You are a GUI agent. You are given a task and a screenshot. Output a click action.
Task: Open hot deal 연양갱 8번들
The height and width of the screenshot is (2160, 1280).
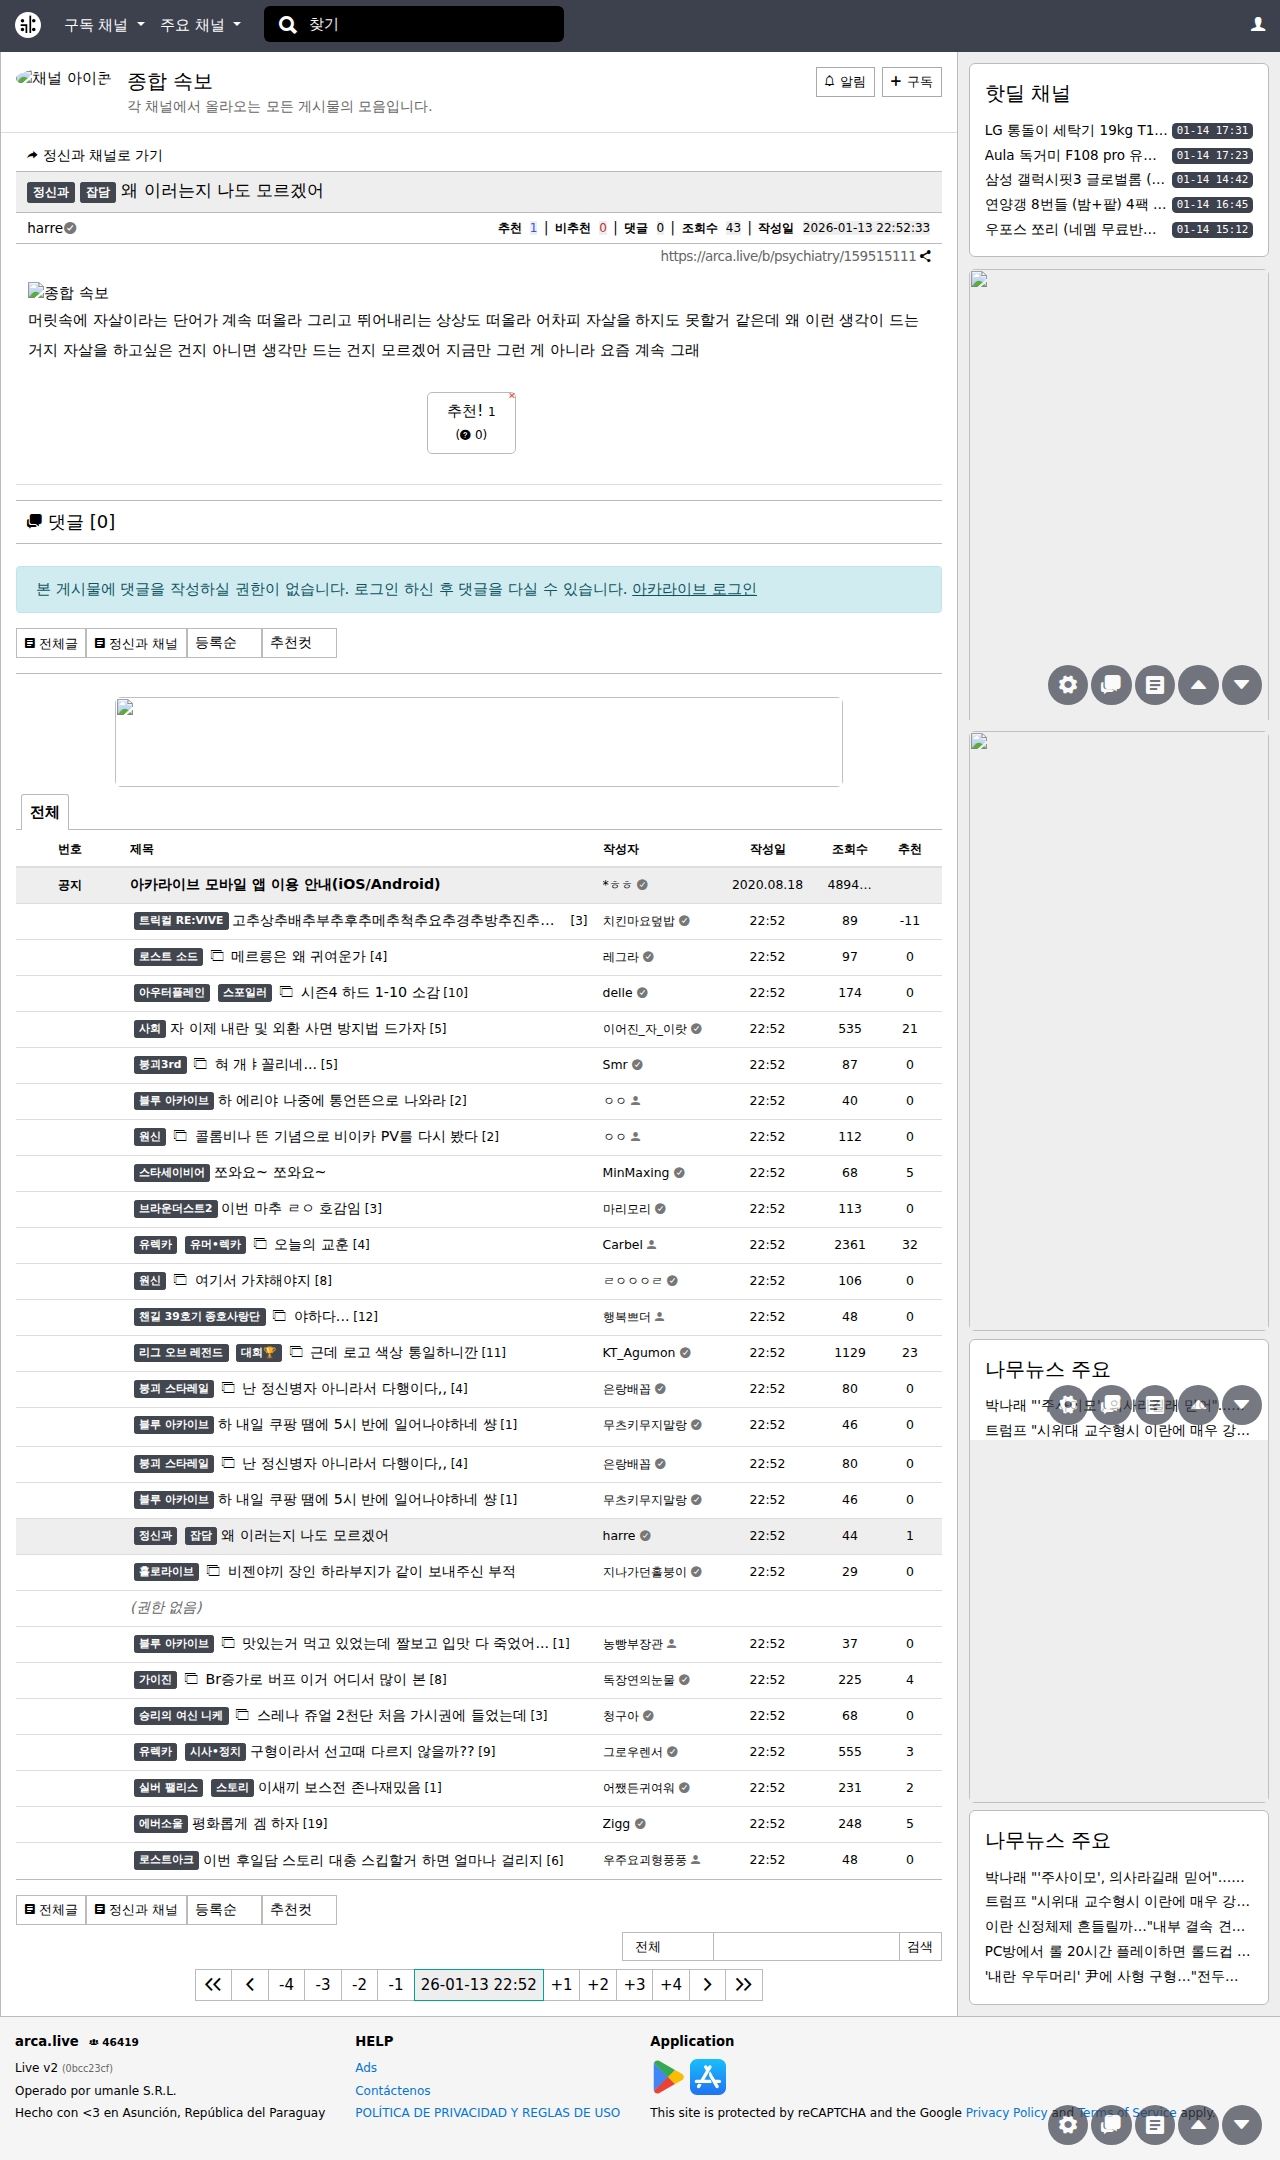(x=1075, y=204)
